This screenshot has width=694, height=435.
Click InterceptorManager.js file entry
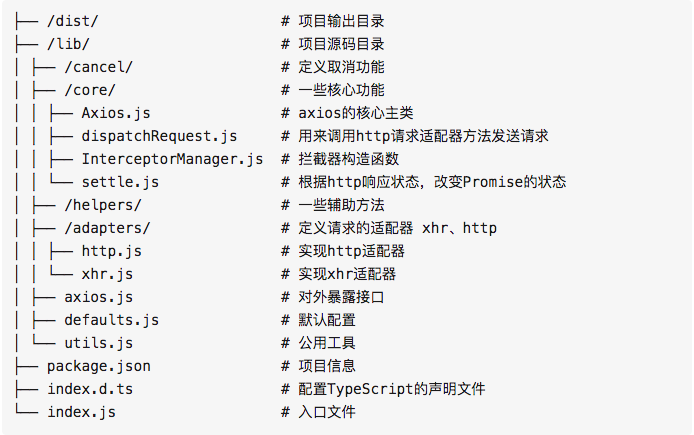tap(172, 159)
